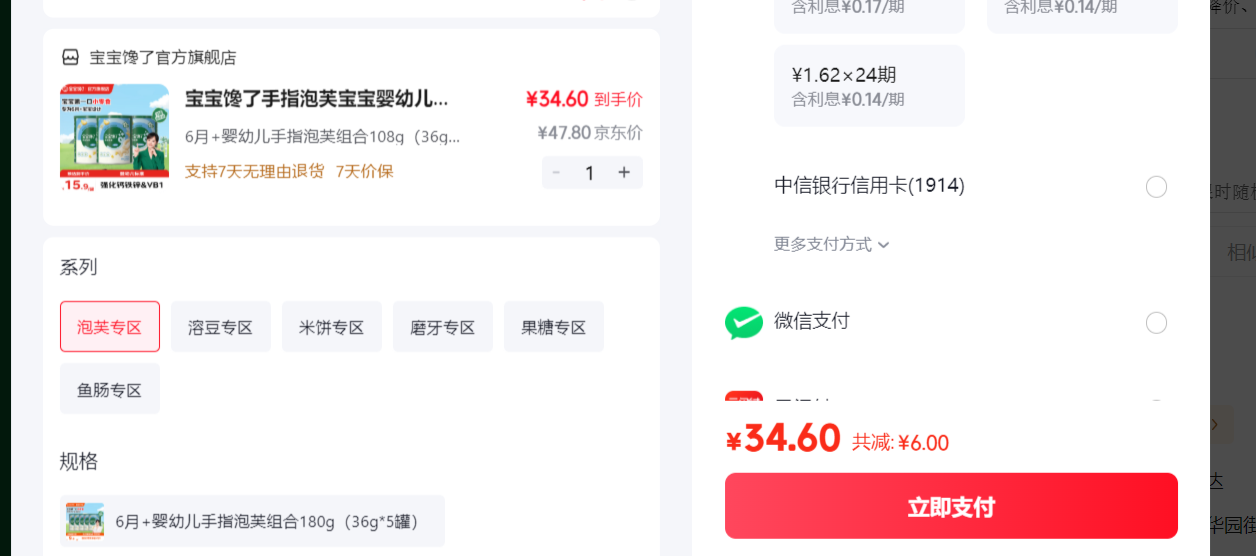Choose the ¥1.62×24期 installment option

[x=869, y=86]
